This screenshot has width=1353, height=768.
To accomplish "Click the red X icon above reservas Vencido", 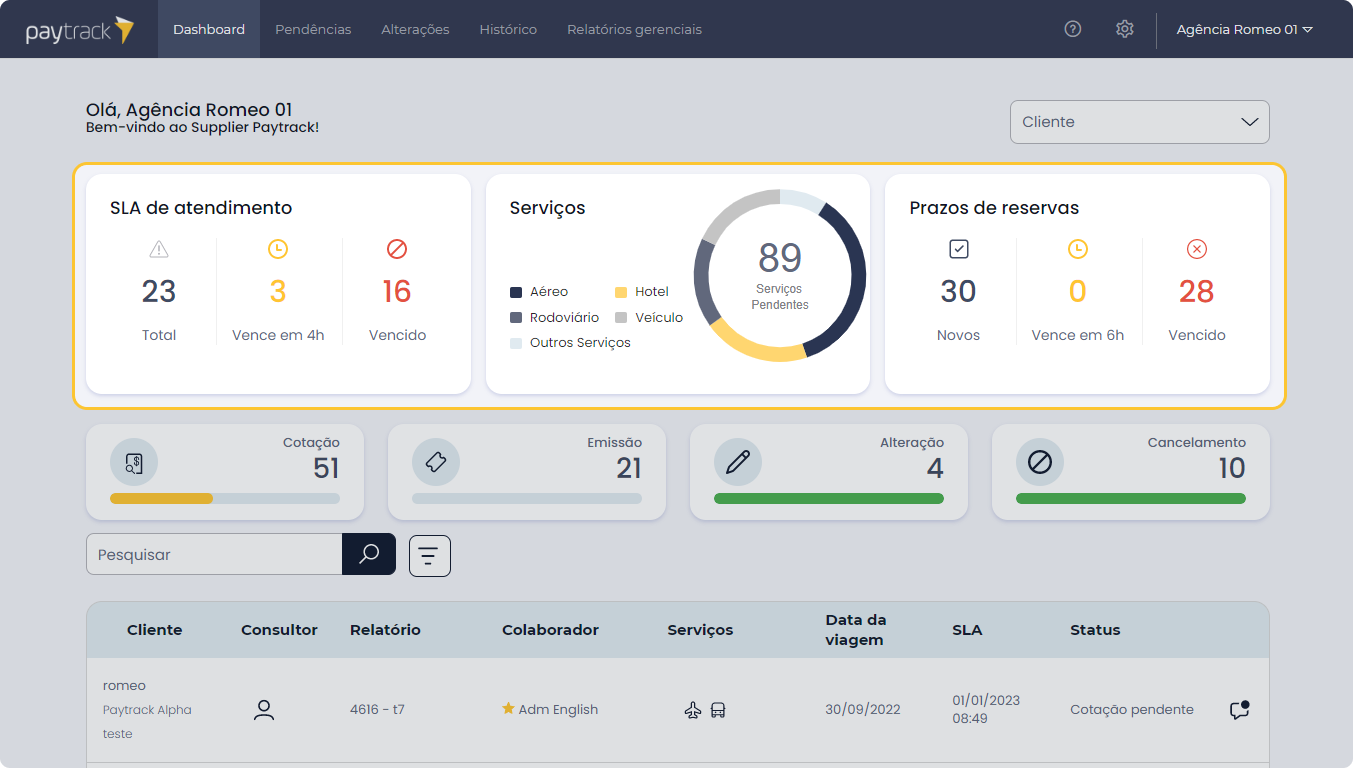I will tap(1197, 249).
